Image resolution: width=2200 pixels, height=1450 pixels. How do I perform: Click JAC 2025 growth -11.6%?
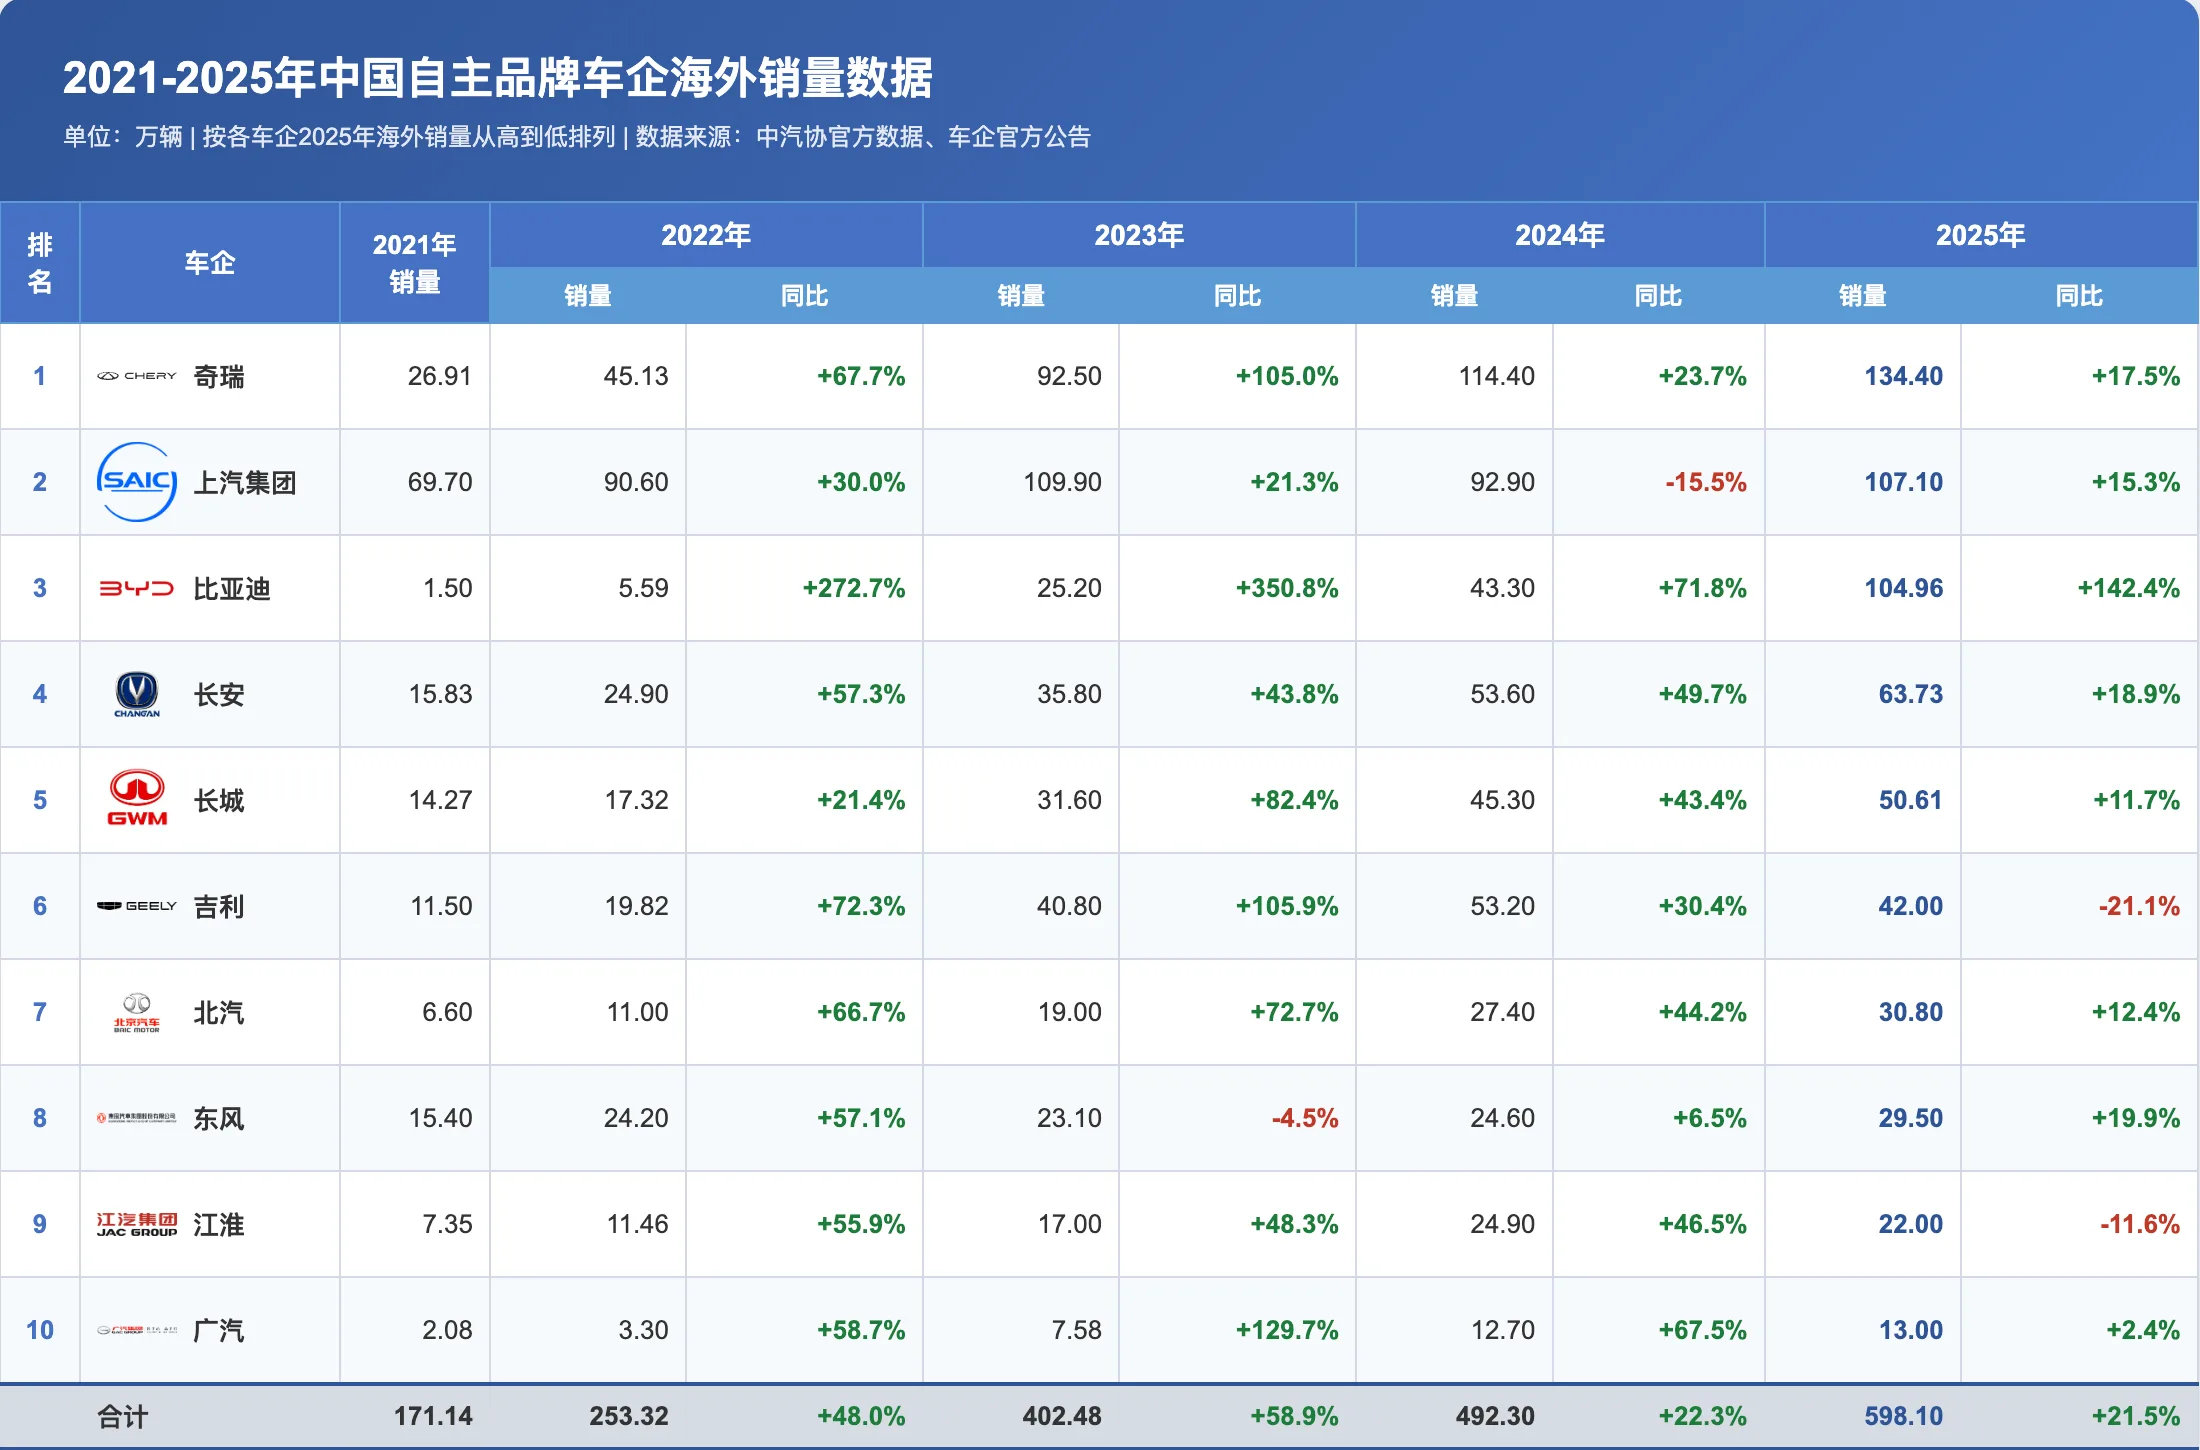[x=2139, y=1224]
